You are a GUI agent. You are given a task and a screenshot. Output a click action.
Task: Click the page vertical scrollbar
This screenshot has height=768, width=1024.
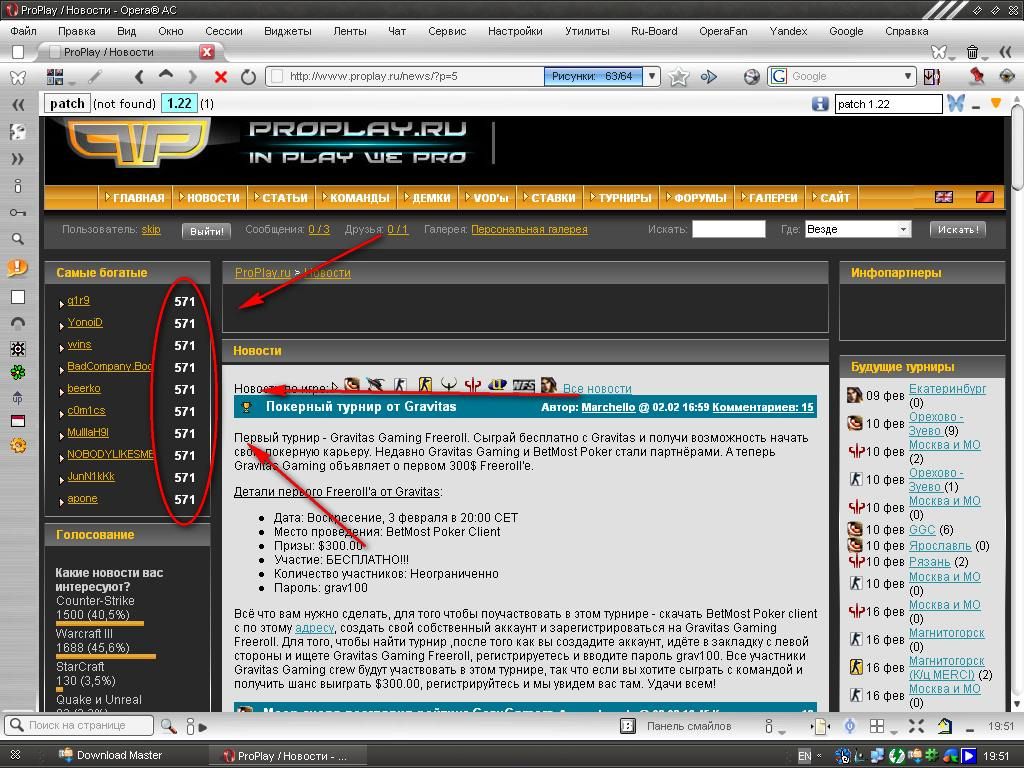coord(1017,400)
